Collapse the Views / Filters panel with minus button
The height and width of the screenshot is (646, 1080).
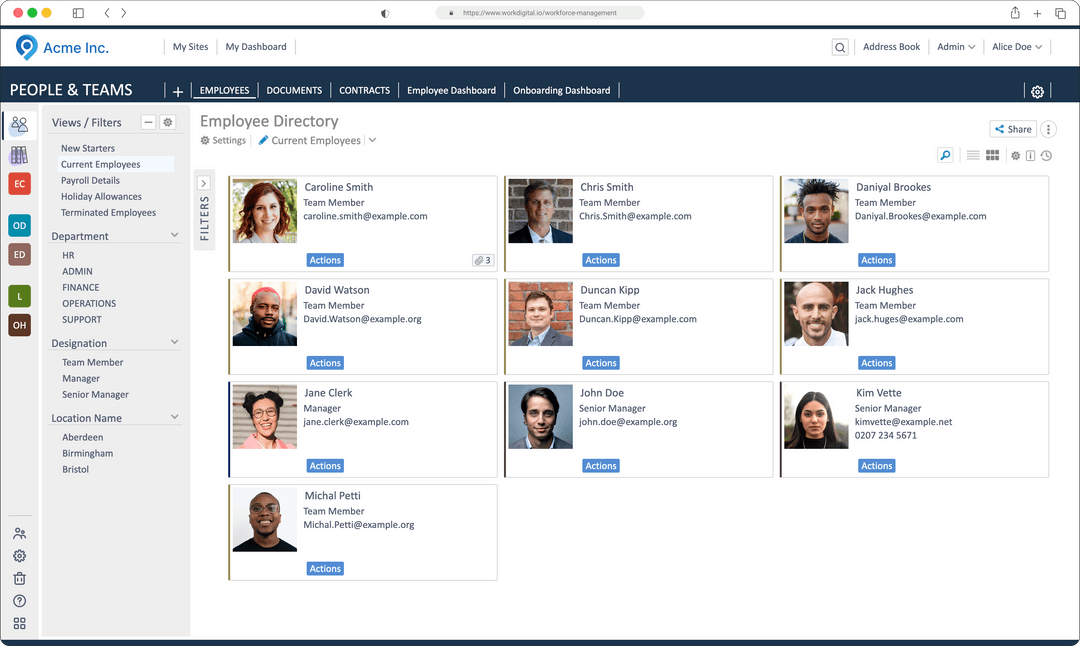click(148, 121)
